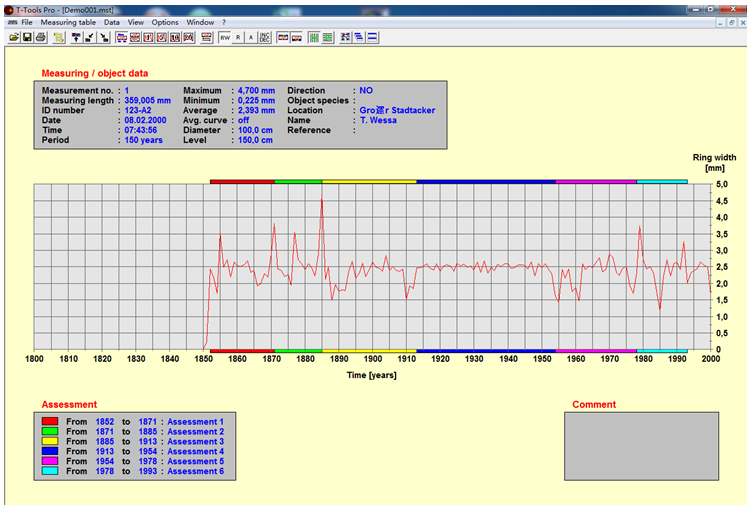Click the red Assessment 1 color swatch

pyautogui.click(x=50, y=421)
